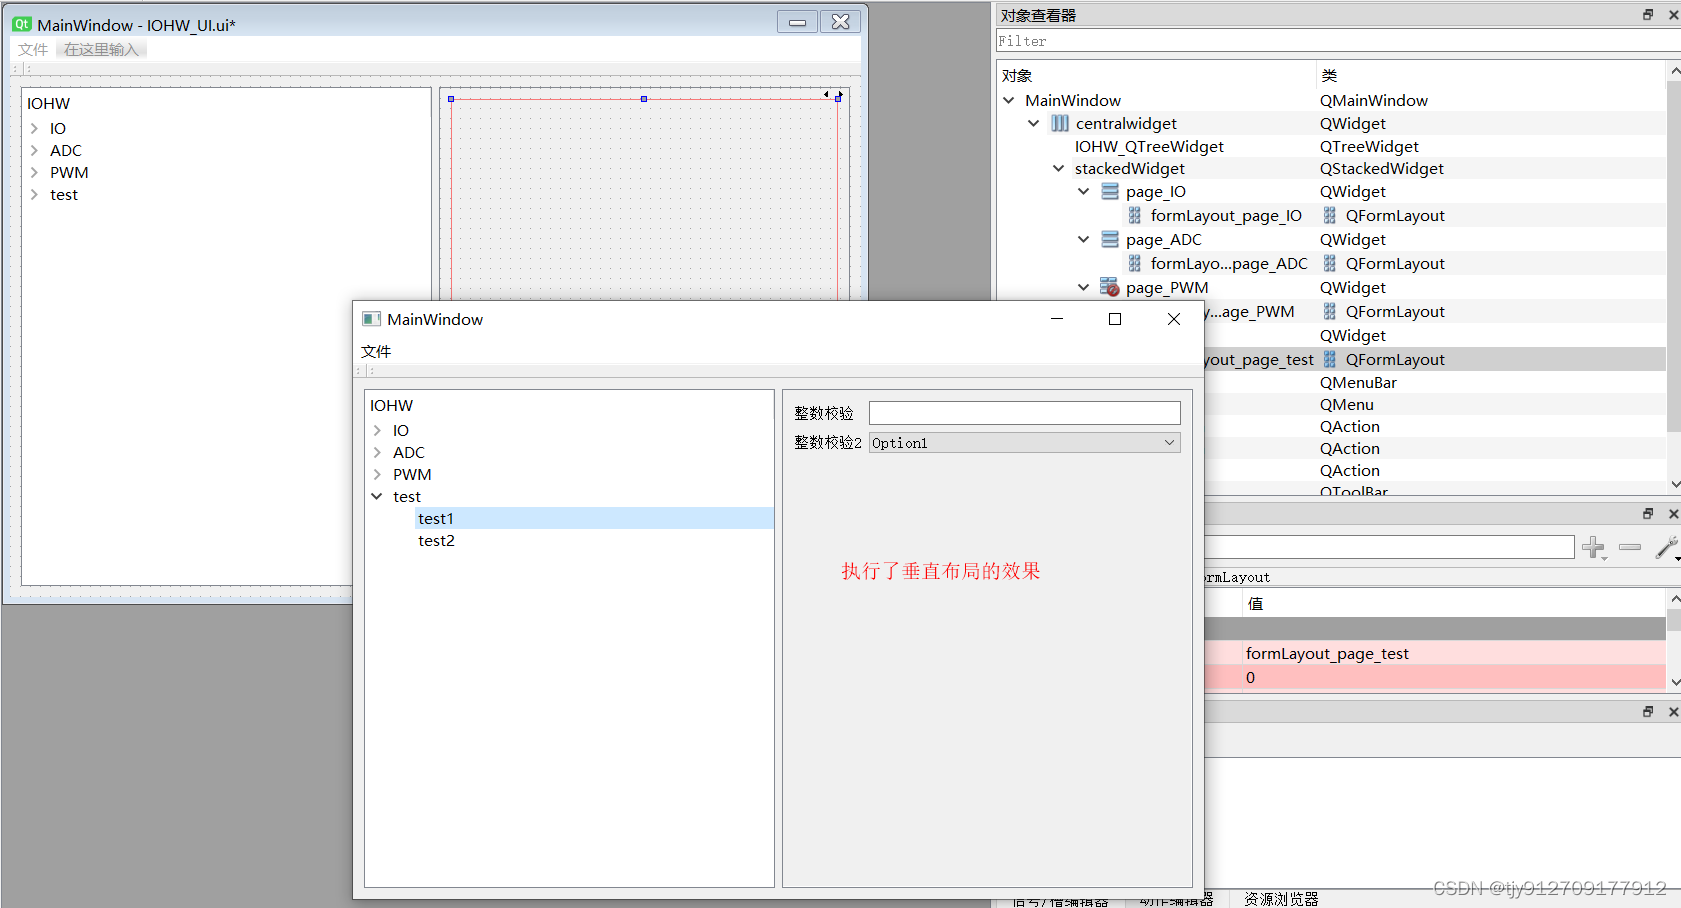Select IOHW_QTreeWidget in the object inspector
The width and height of the screenshot is (1681, 908).
pos(1149,146)
